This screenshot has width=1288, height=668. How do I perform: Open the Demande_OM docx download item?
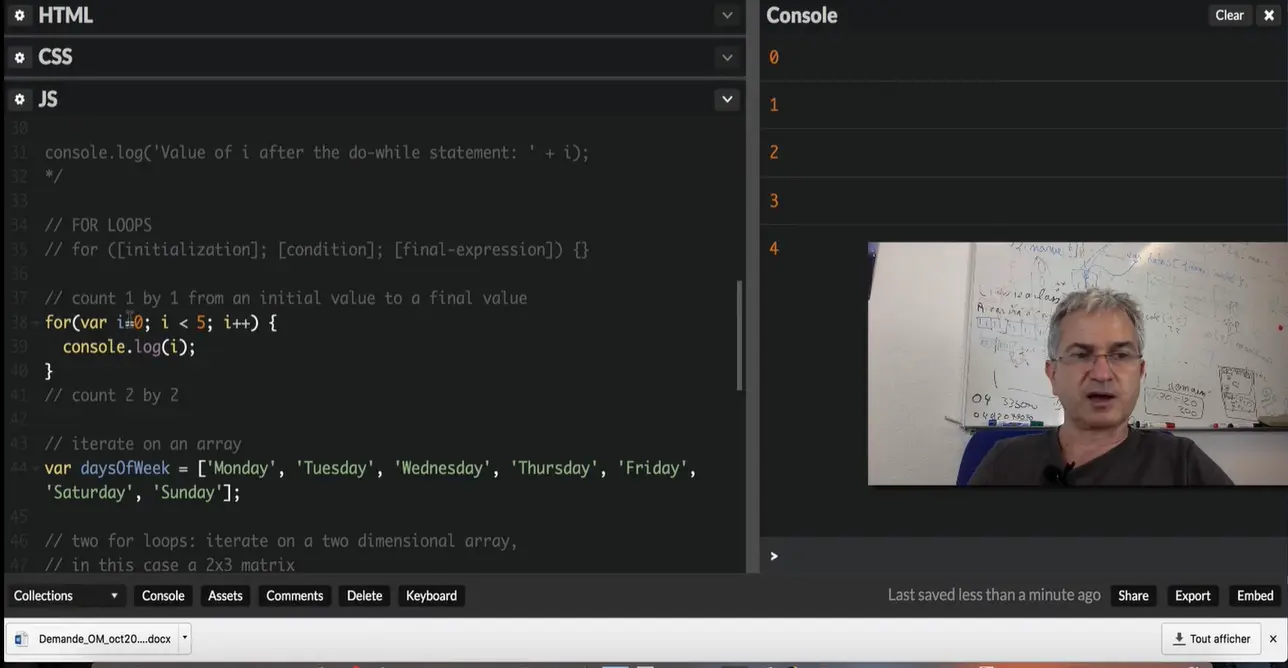(x=92, y=639)
